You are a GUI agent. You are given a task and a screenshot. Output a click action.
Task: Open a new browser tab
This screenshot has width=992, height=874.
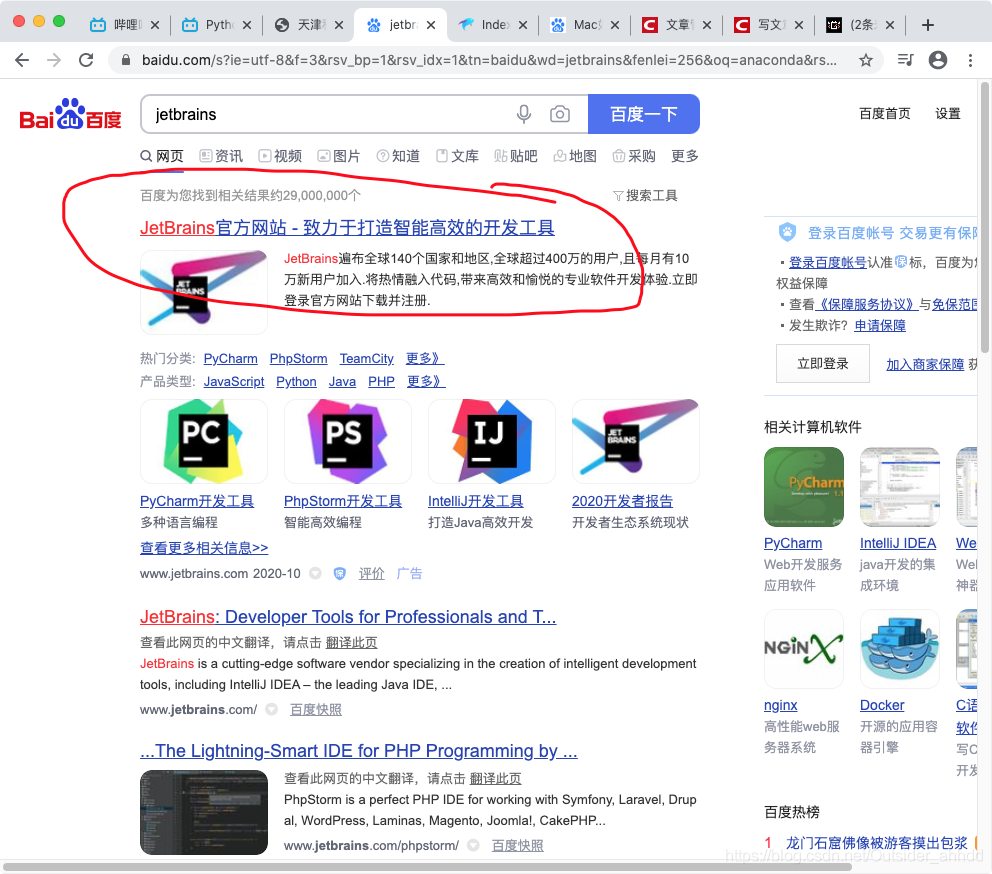click(x=927, y=25)
